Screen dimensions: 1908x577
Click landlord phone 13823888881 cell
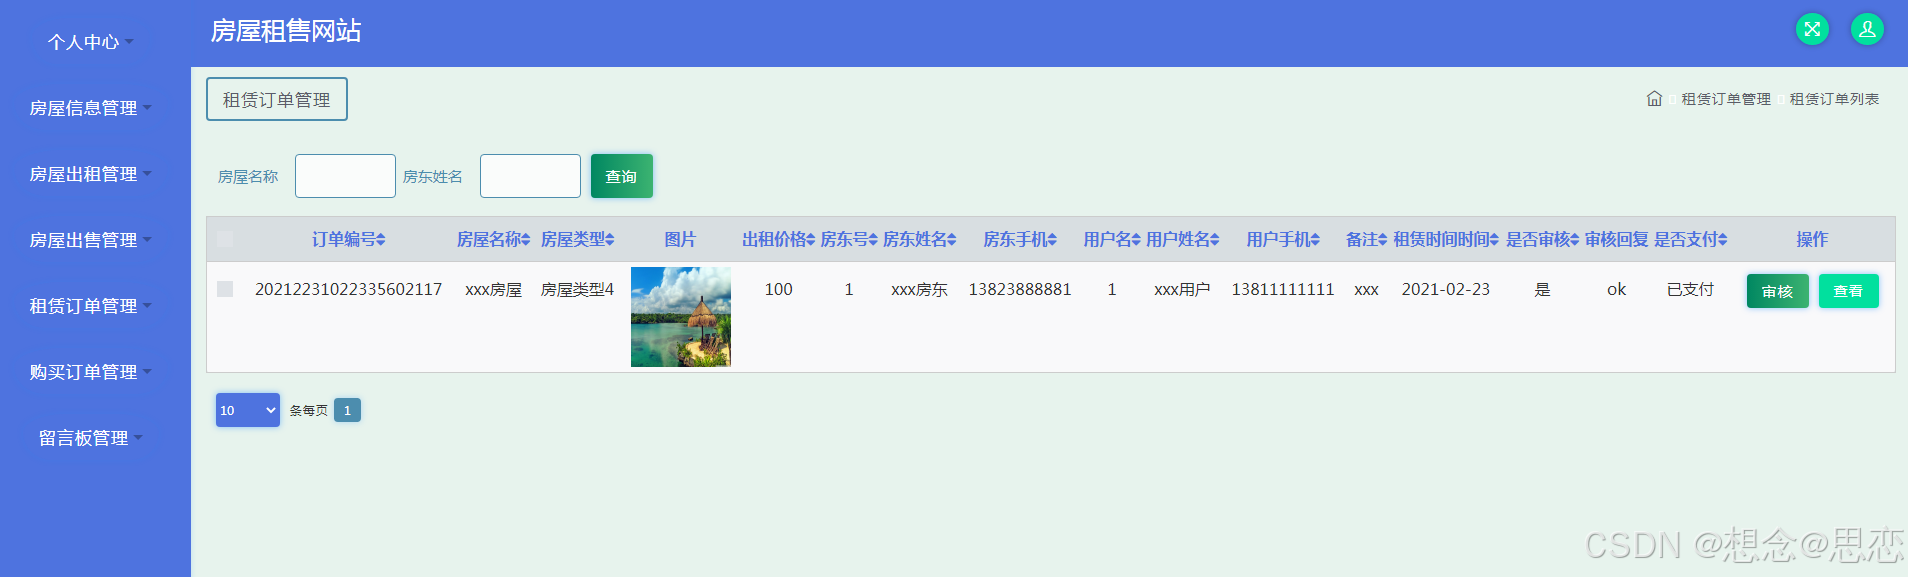[x=1019, y=289]
